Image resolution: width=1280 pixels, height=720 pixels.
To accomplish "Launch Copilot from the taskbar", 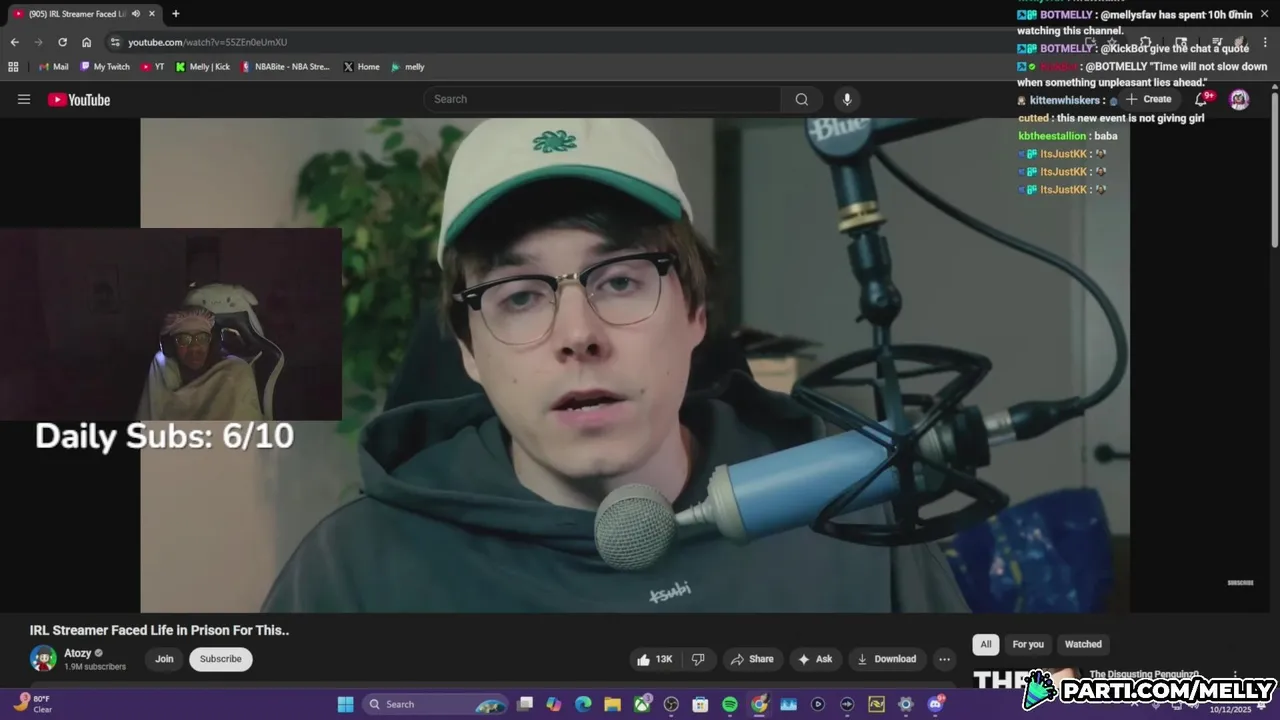I will [x=554, y=704].
